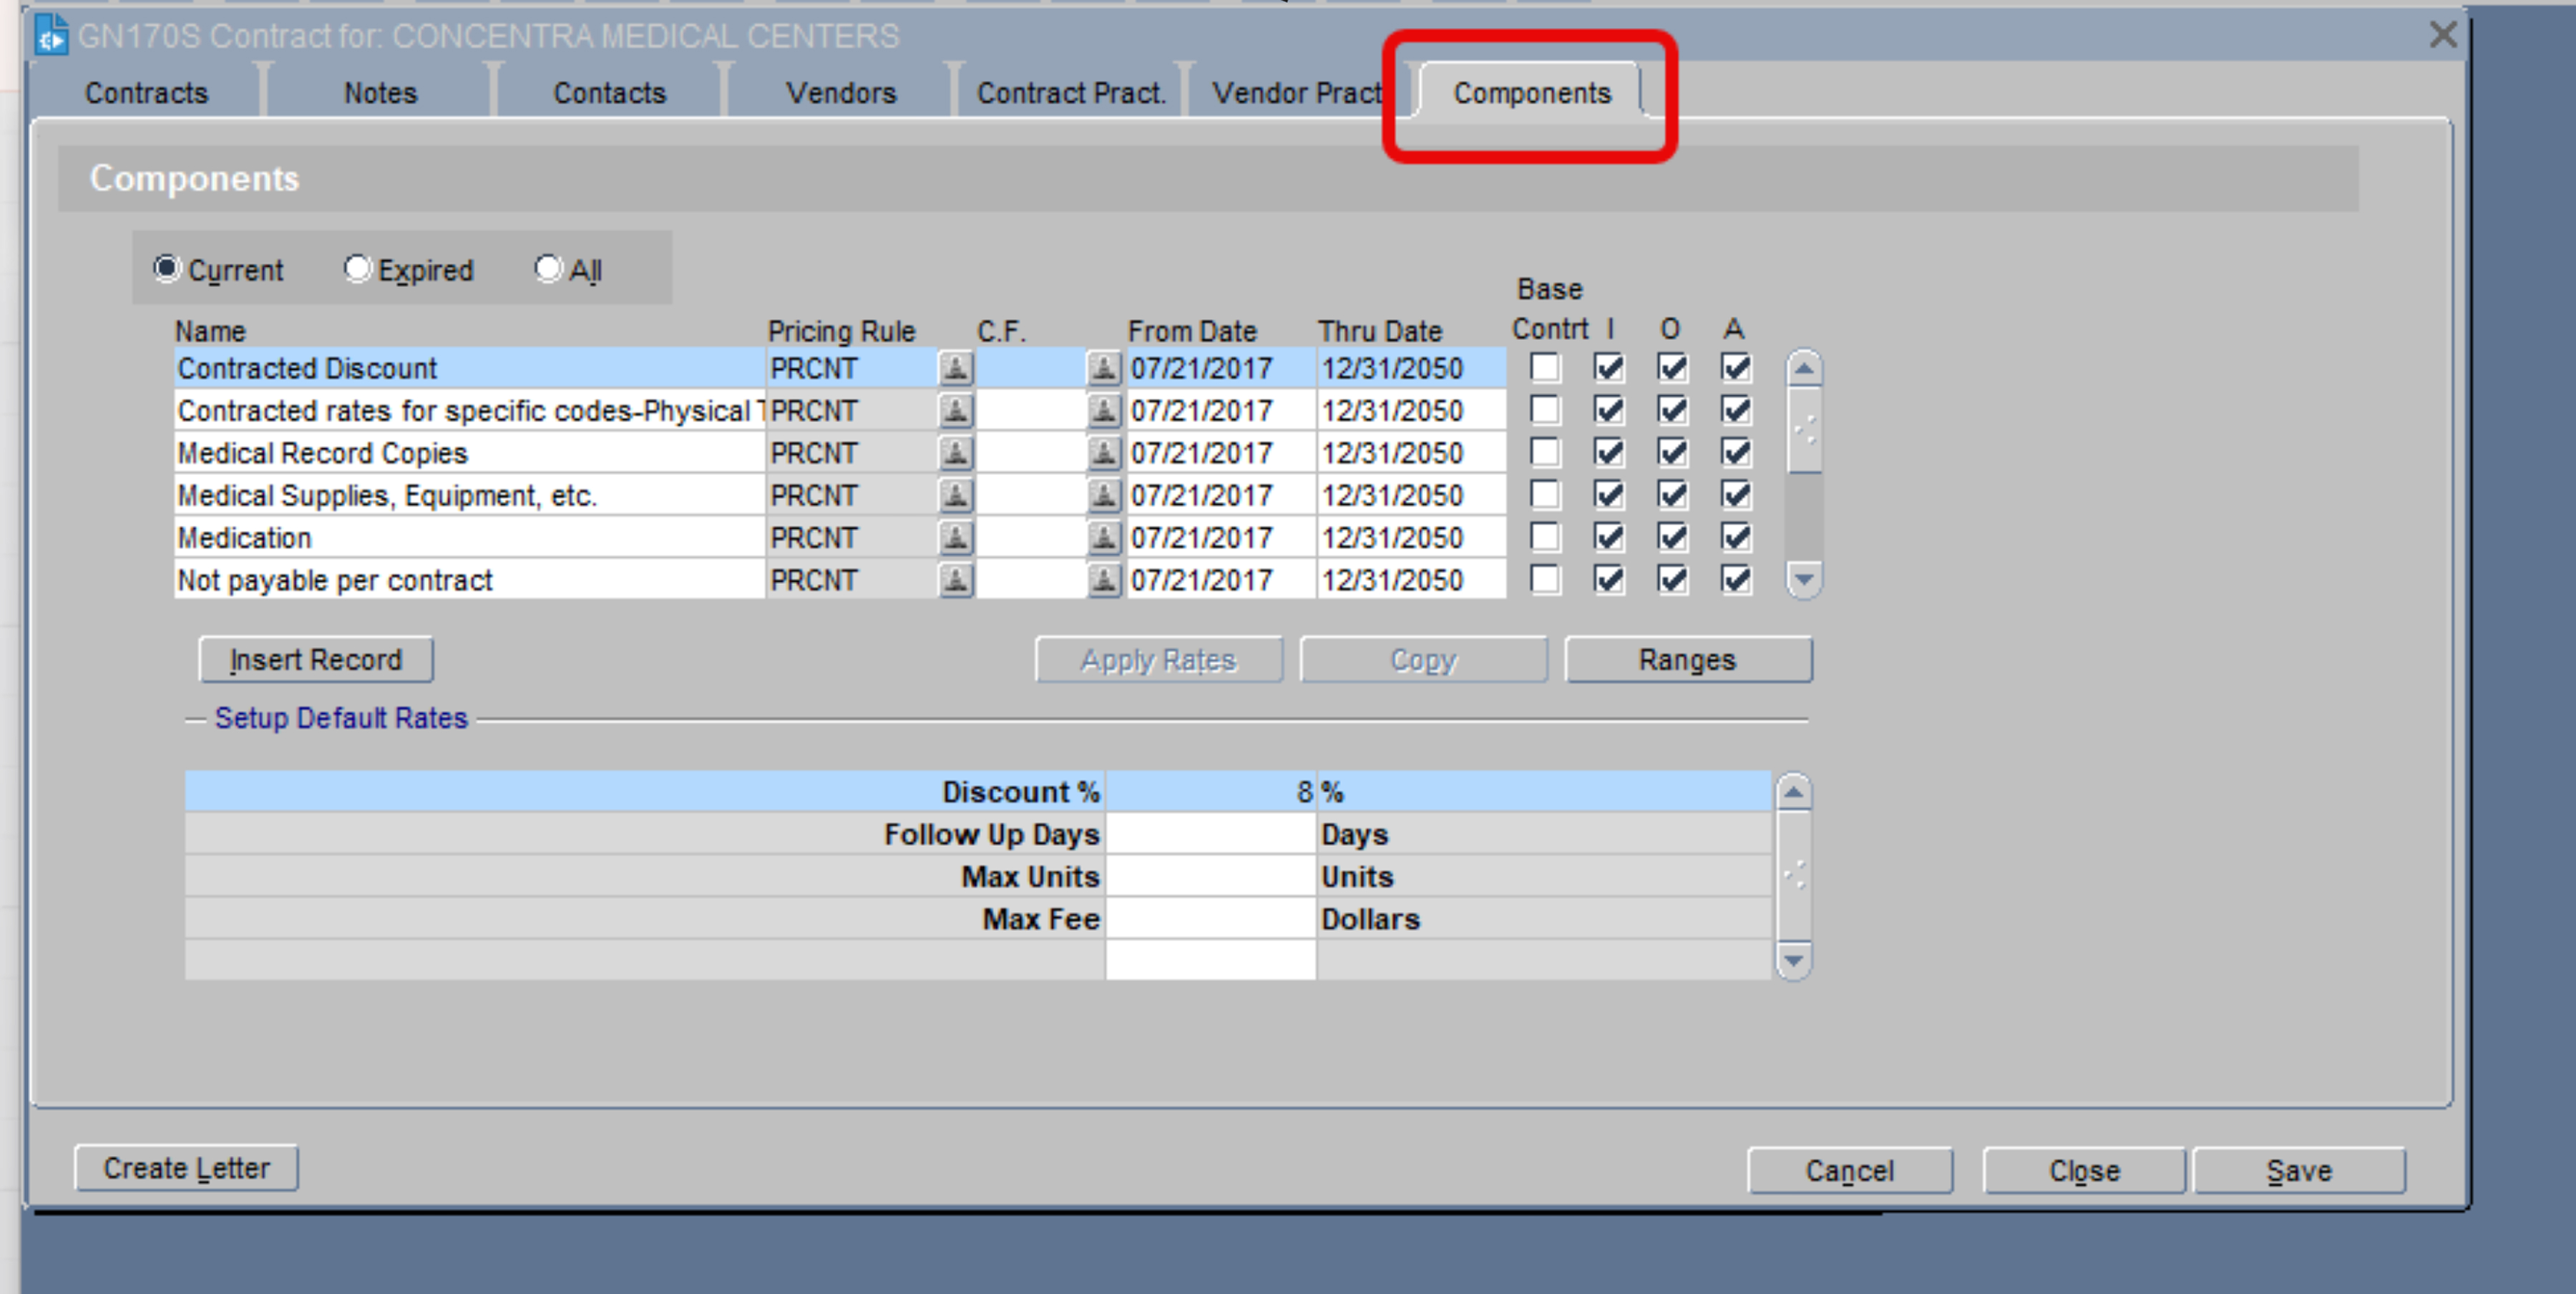
Task: Expand the C.F. dropdown on Contracted rates row
Action: pyautogui.click(x=1105, y=410)
